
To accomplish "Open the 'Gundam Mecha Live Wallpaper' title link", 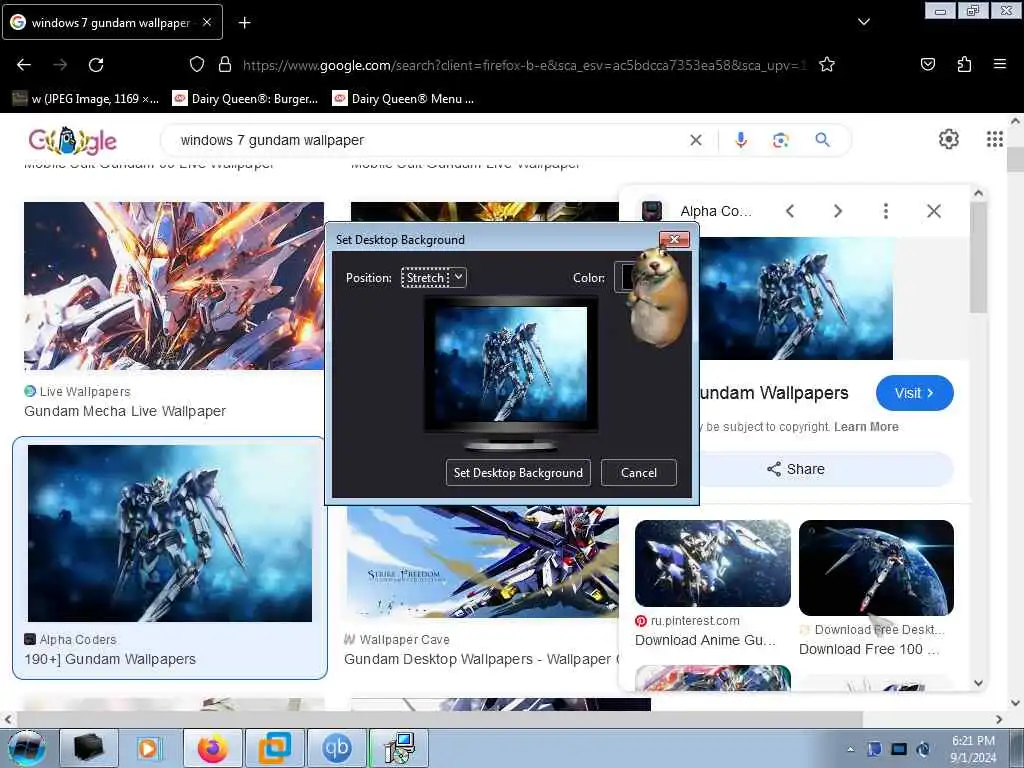I will [125, 411].
